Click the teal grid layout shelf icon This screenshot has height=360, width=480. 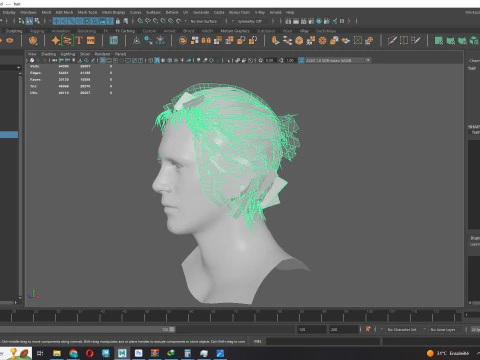(x=114, y=41)
